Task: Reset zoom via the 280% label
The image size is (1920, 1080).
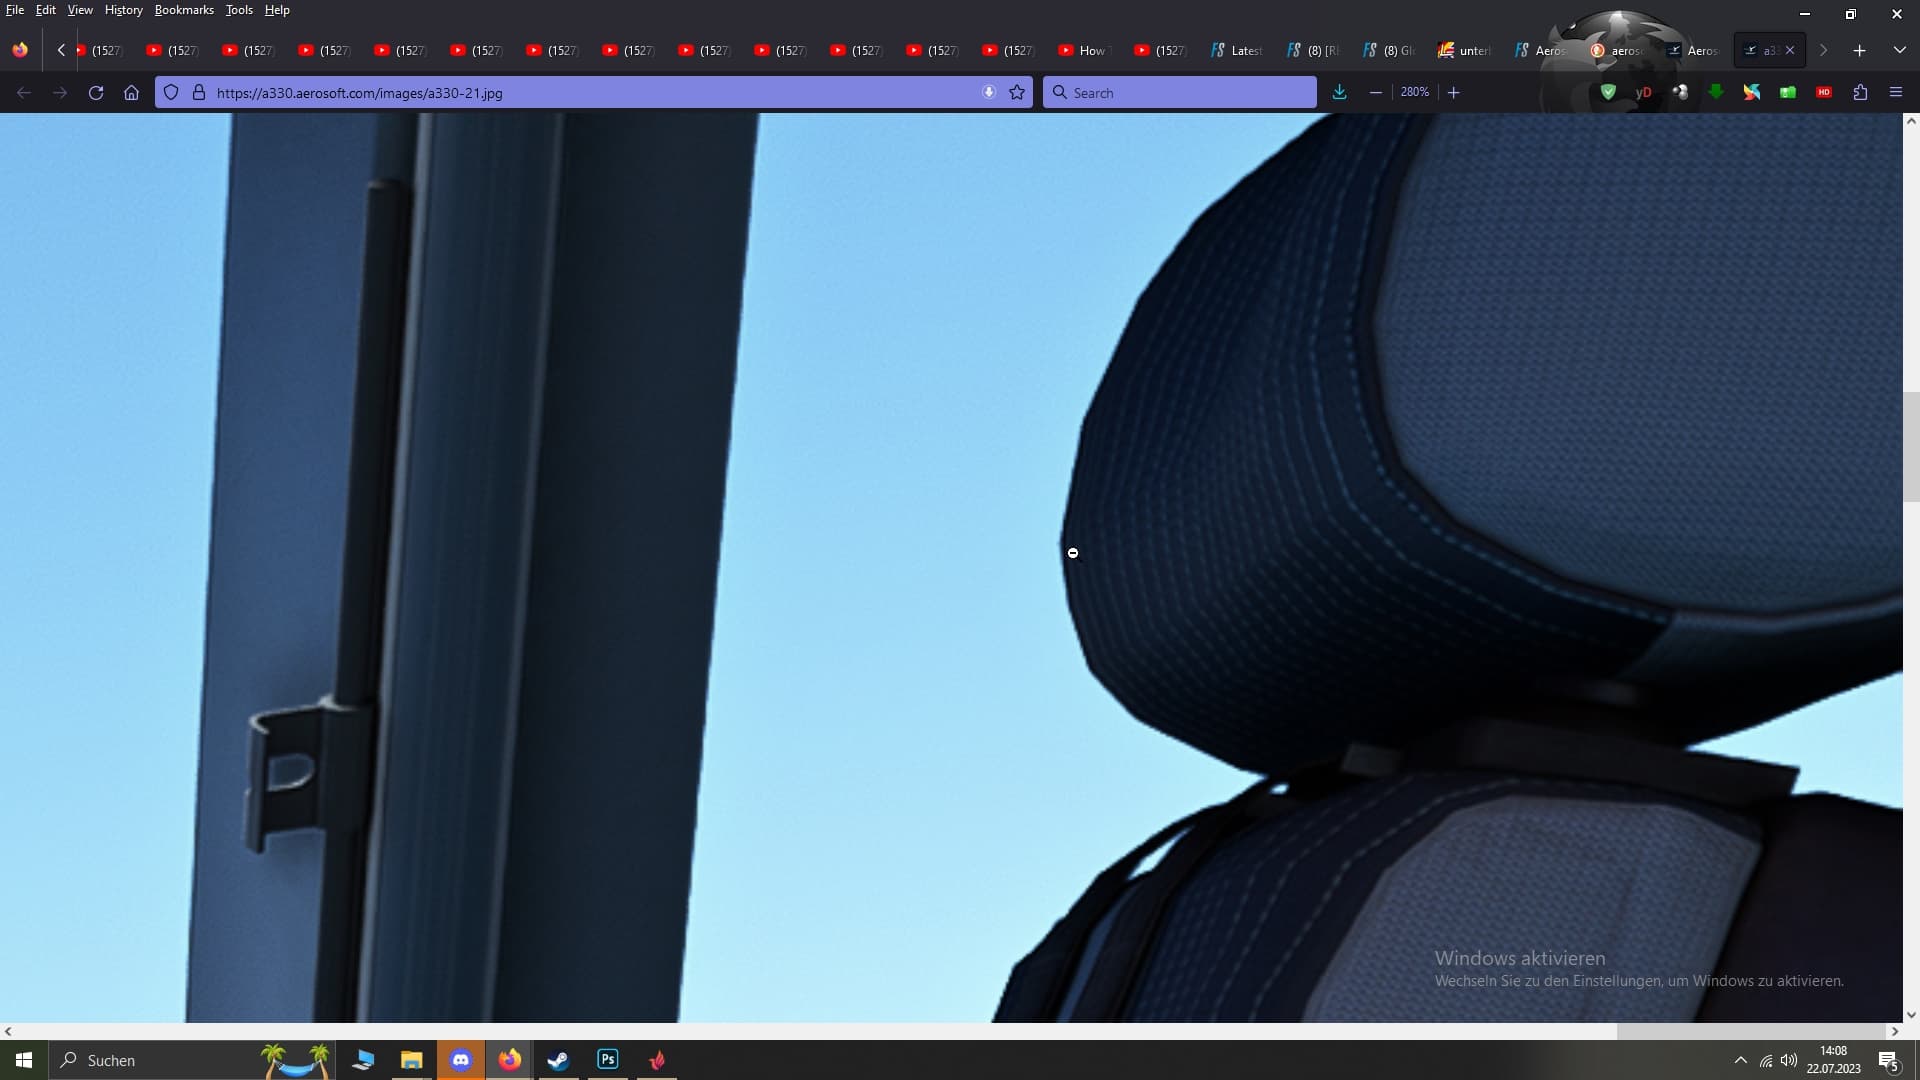Action: [1414, 92]
